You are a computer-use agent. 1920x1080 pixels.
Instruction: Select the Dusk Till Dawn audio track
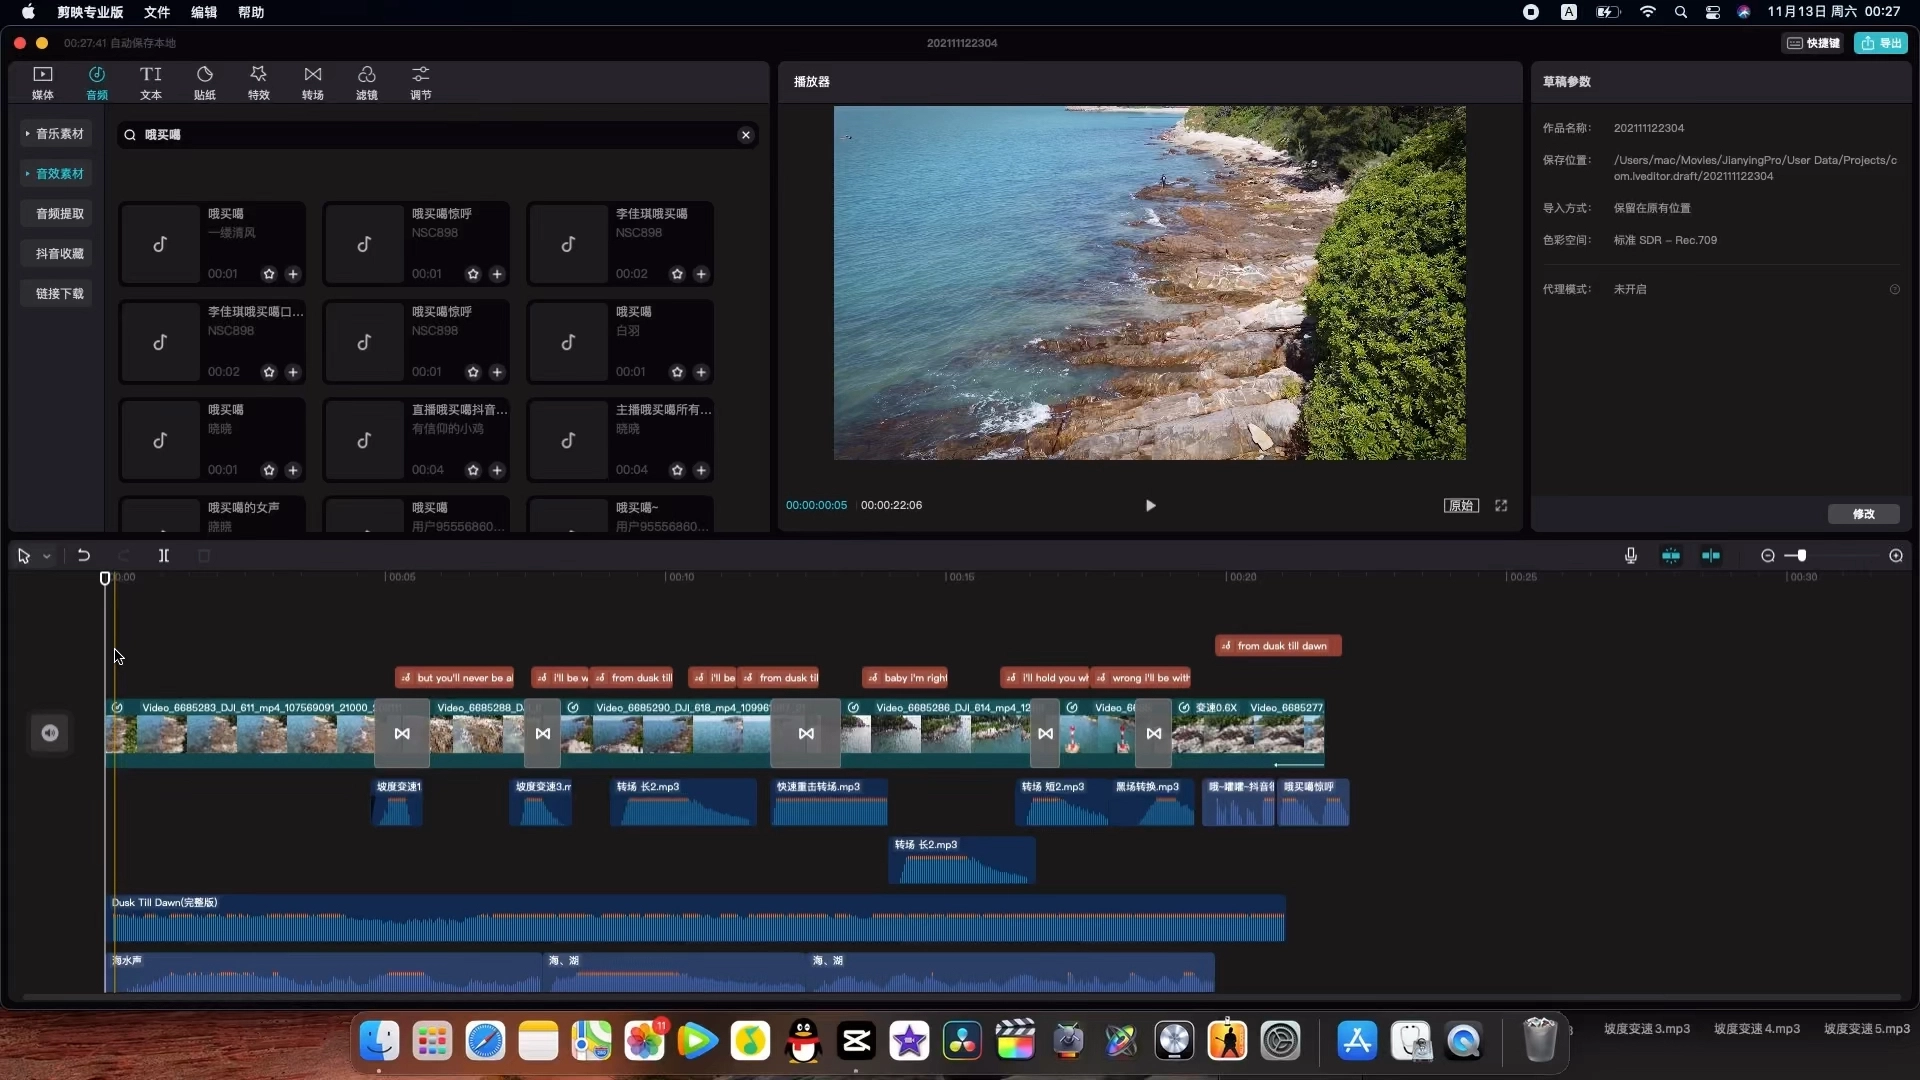pos(695,919)
